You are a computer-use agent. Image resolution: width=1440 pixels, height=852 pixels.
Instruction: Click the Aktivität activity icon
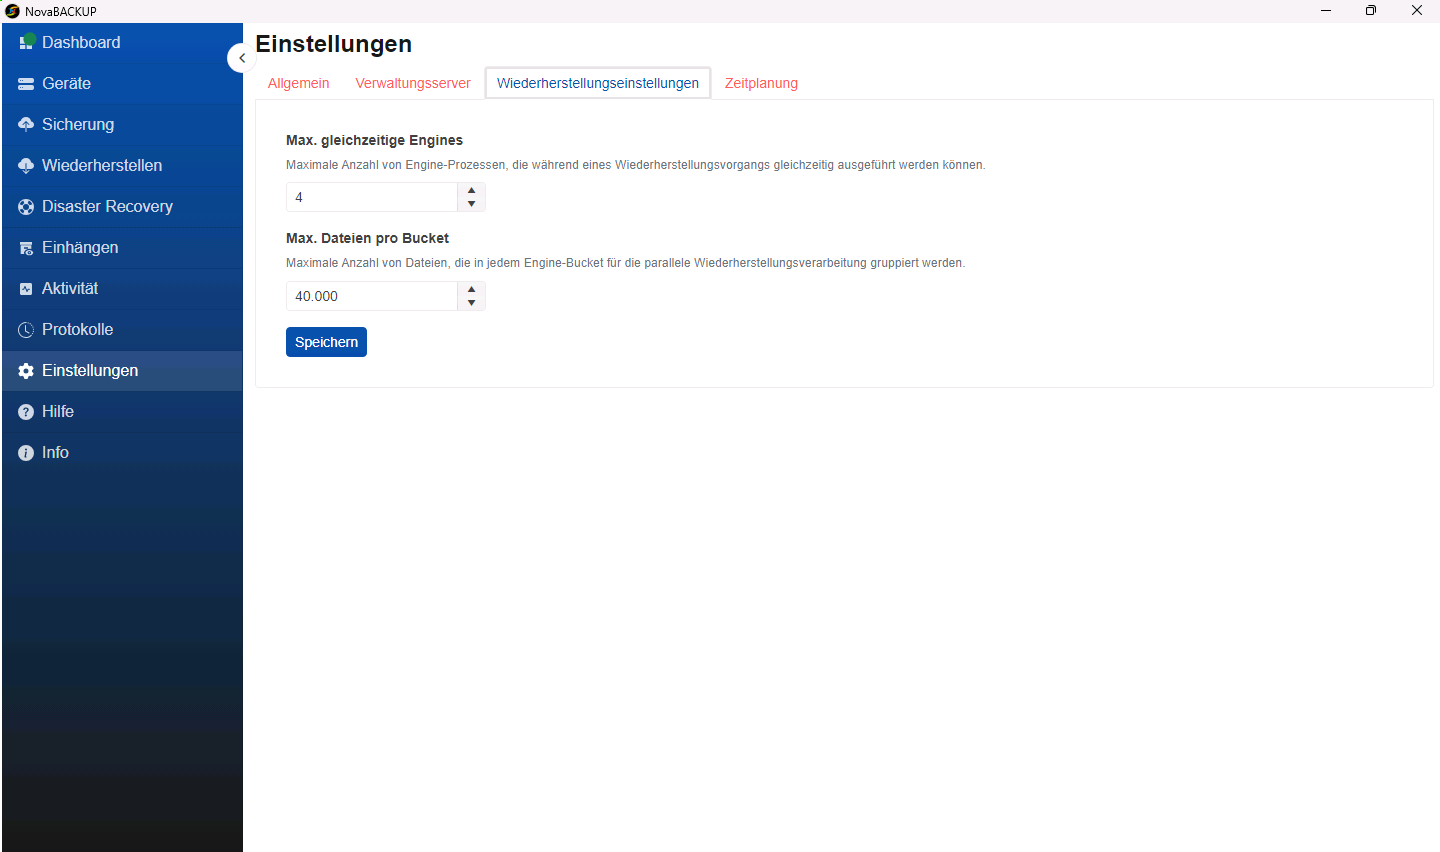click(26, 289)
